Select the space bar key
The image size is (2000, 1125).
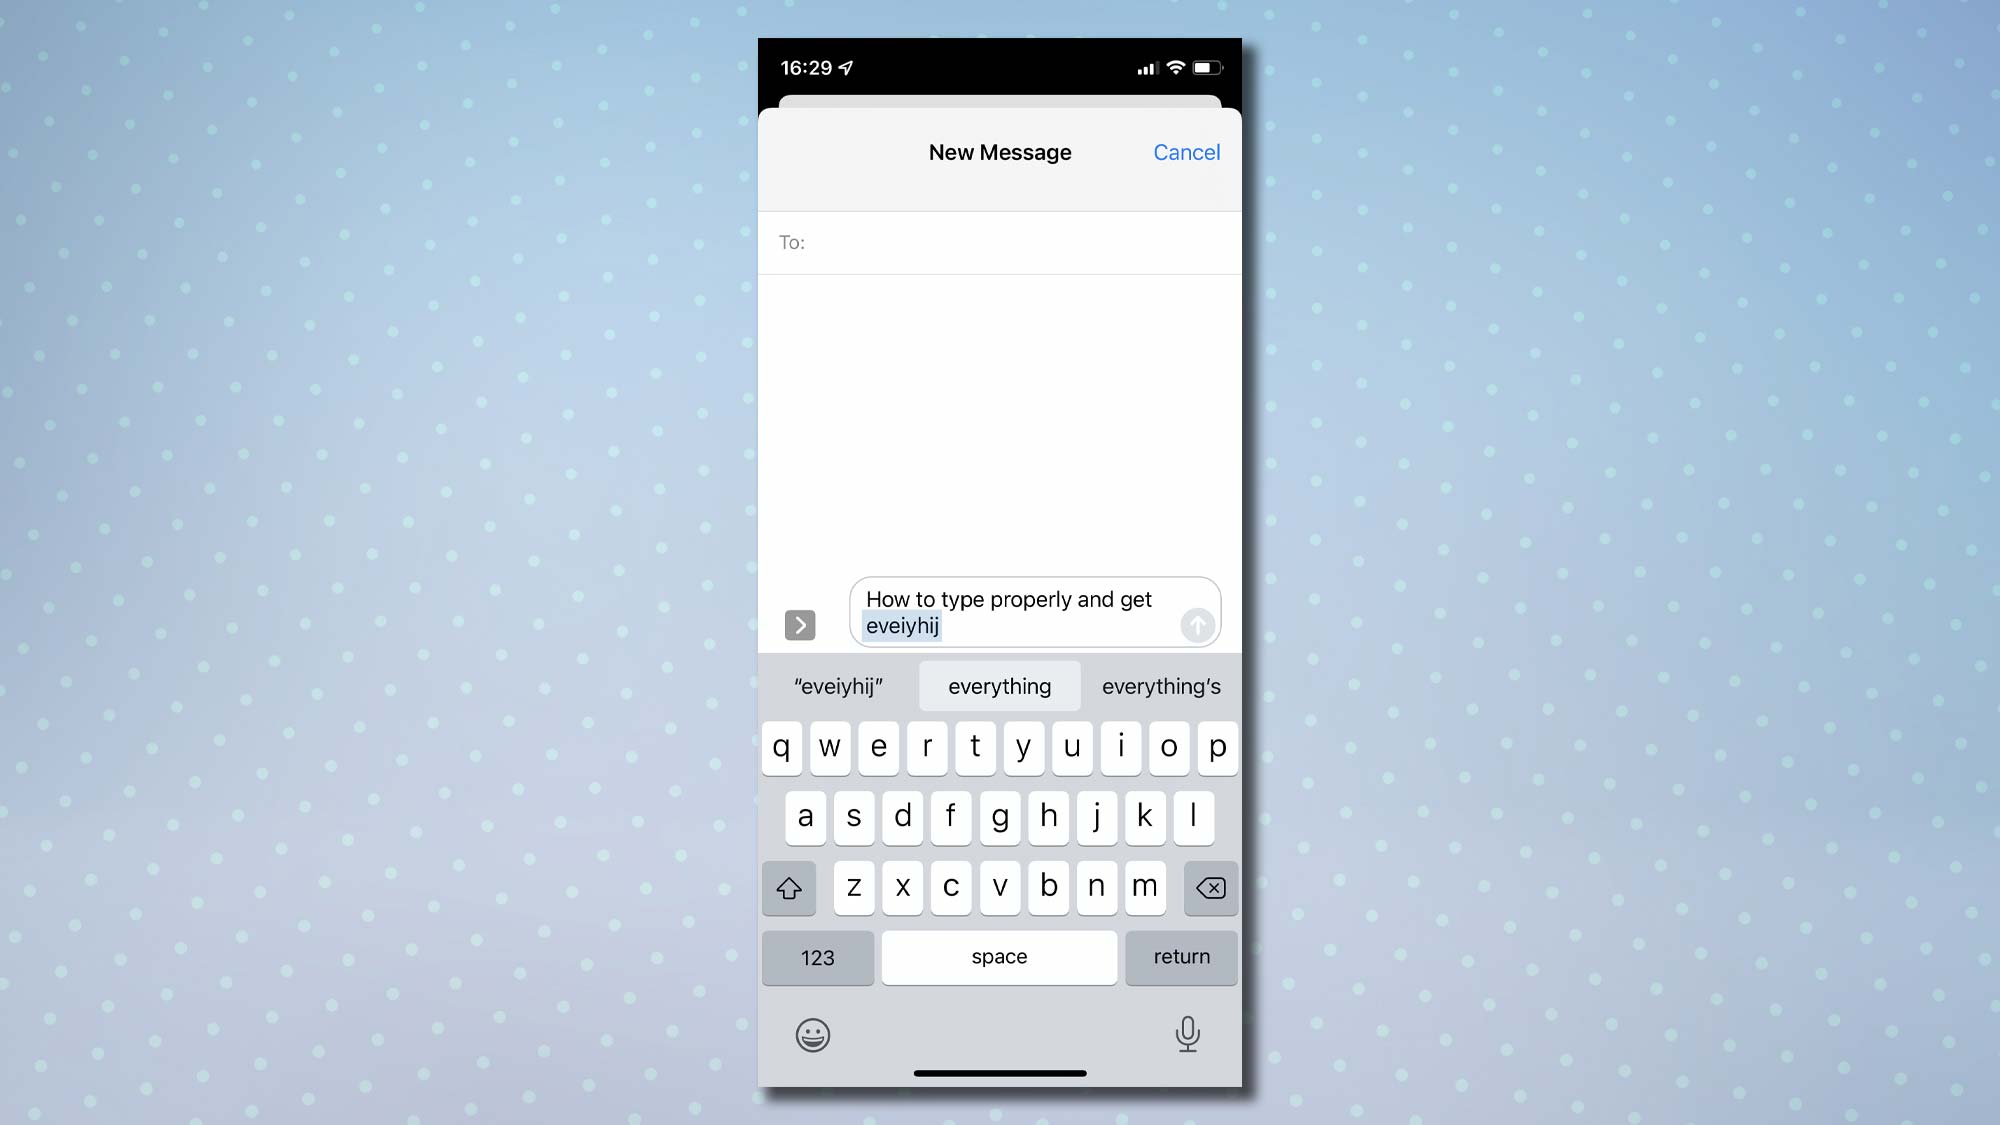coord(1000,957)
